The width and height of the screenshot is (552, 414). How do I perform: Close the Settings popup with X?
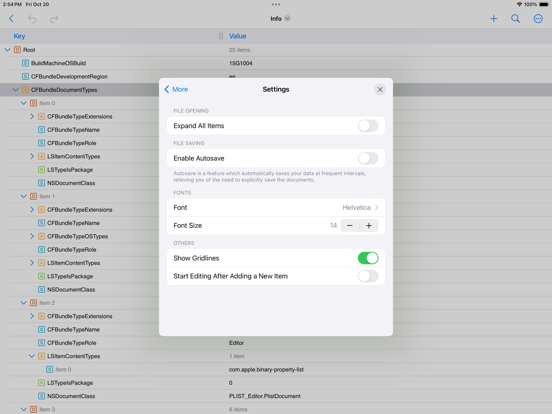380,89
